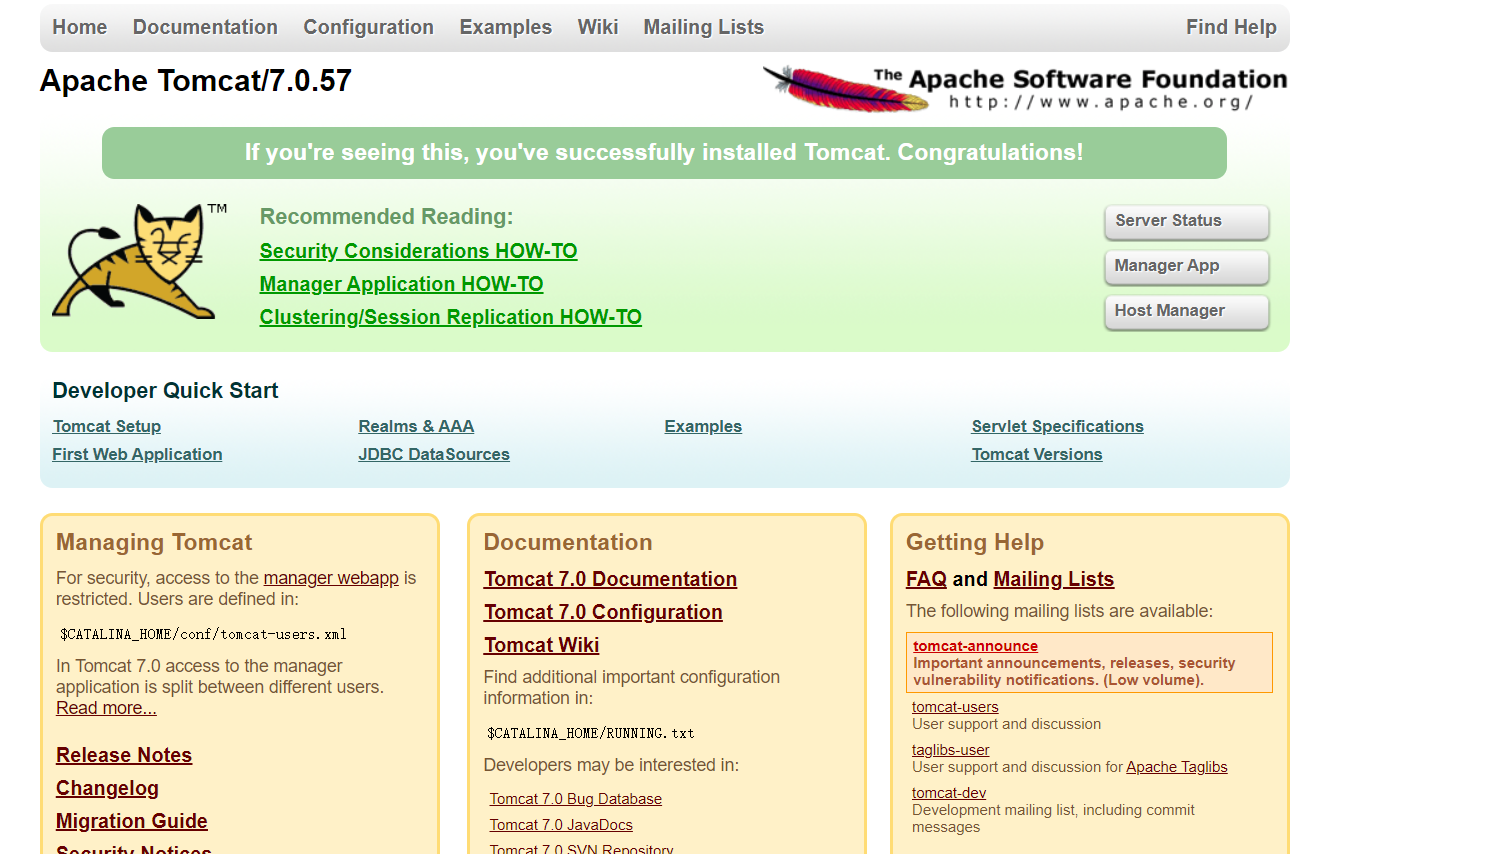Open Manager Application HOW-TO link

[402, 284]
